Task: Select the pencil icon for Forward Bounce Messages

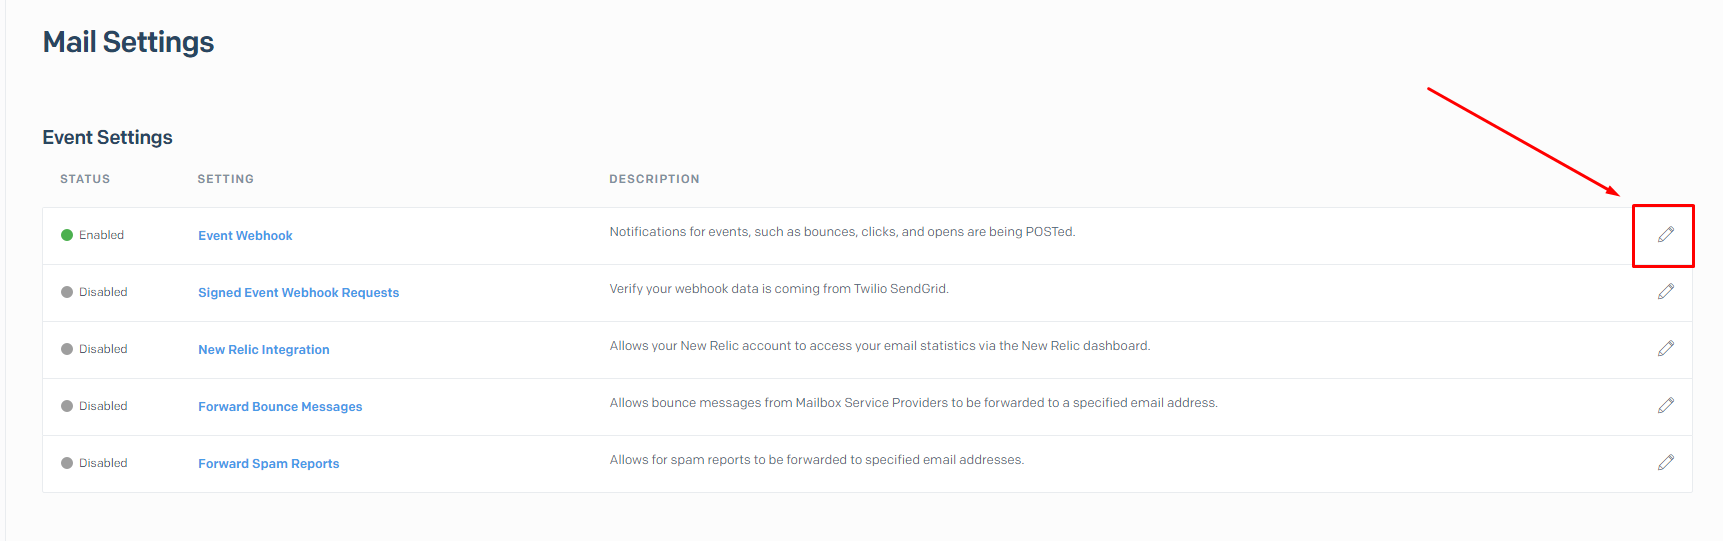Action: tap(1665, 405)
